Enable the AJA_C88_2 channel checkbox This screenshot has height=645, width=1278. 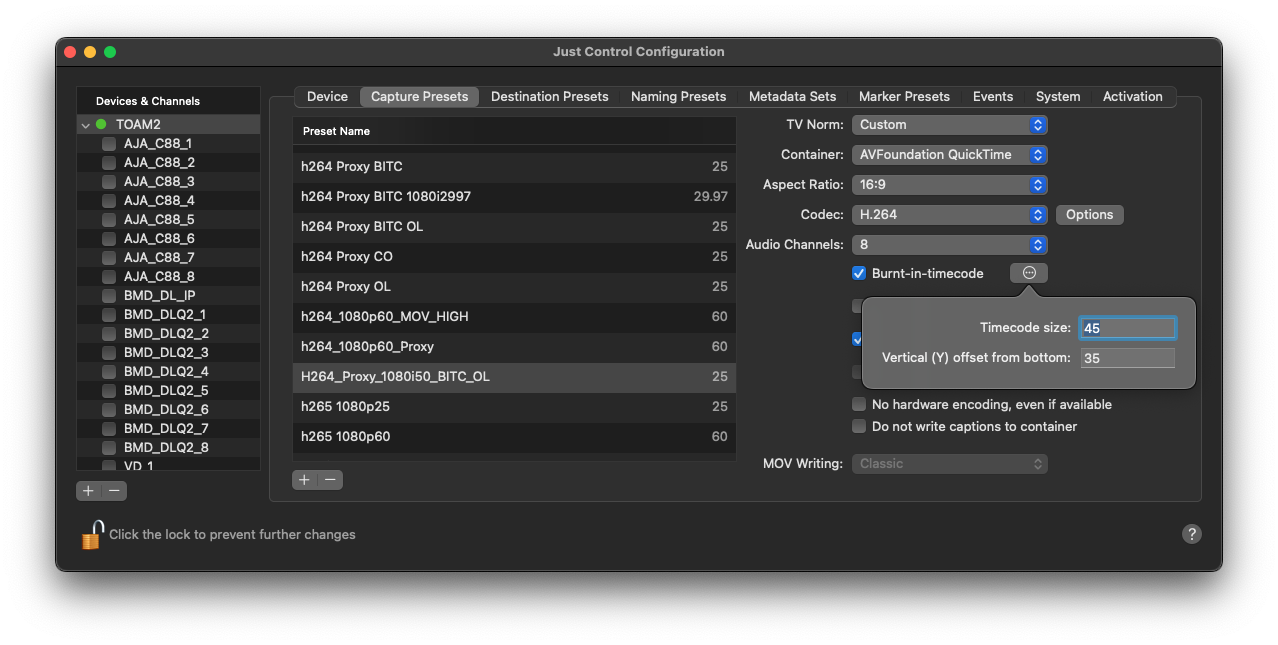[109, 163]
